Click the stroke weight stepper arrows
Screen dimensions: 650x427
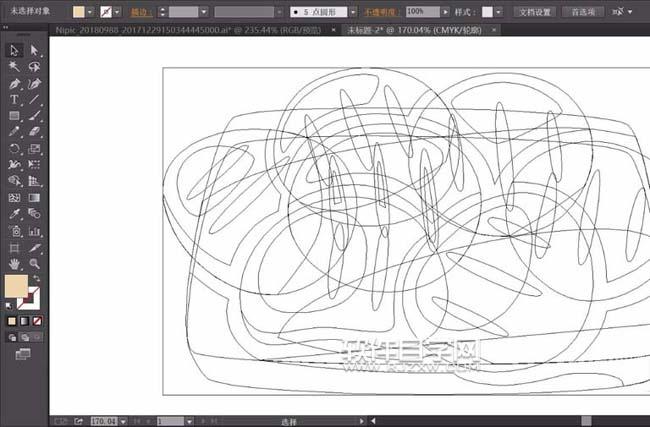point(162,12)
